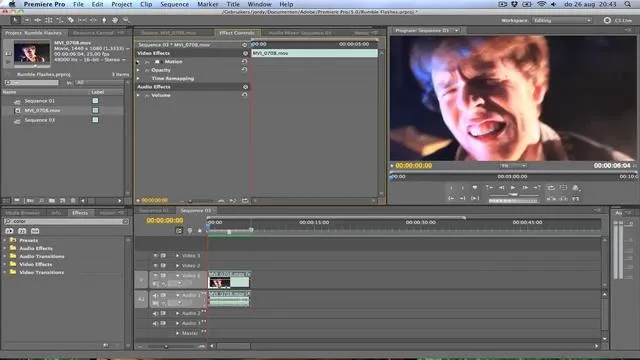Expand the Motion effect properties
The height and width of the screenshot is (360, 640).
138,62
